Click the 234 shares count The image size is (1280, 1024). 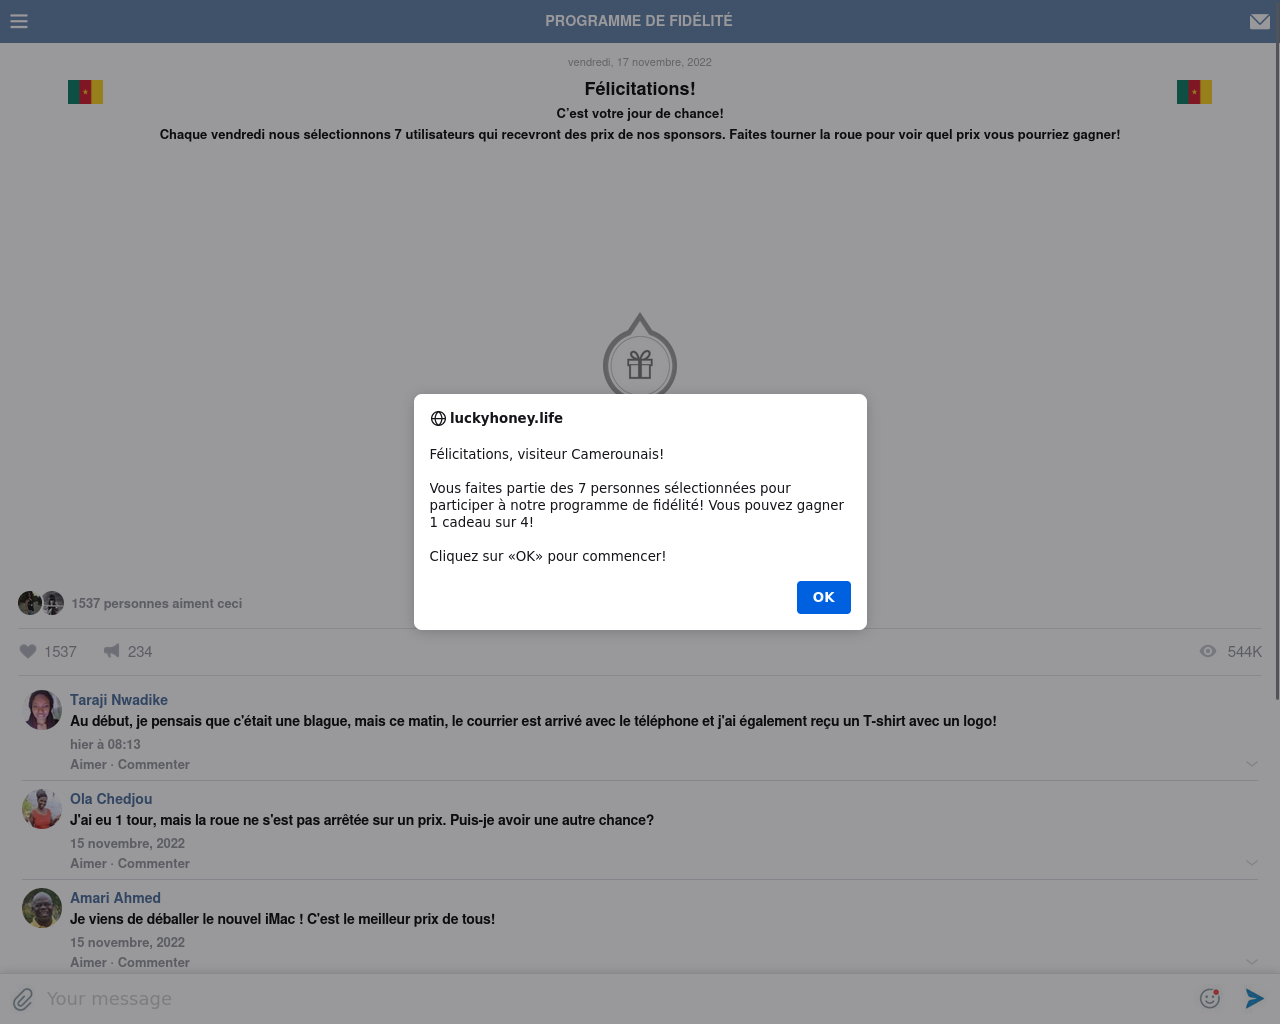140,652
